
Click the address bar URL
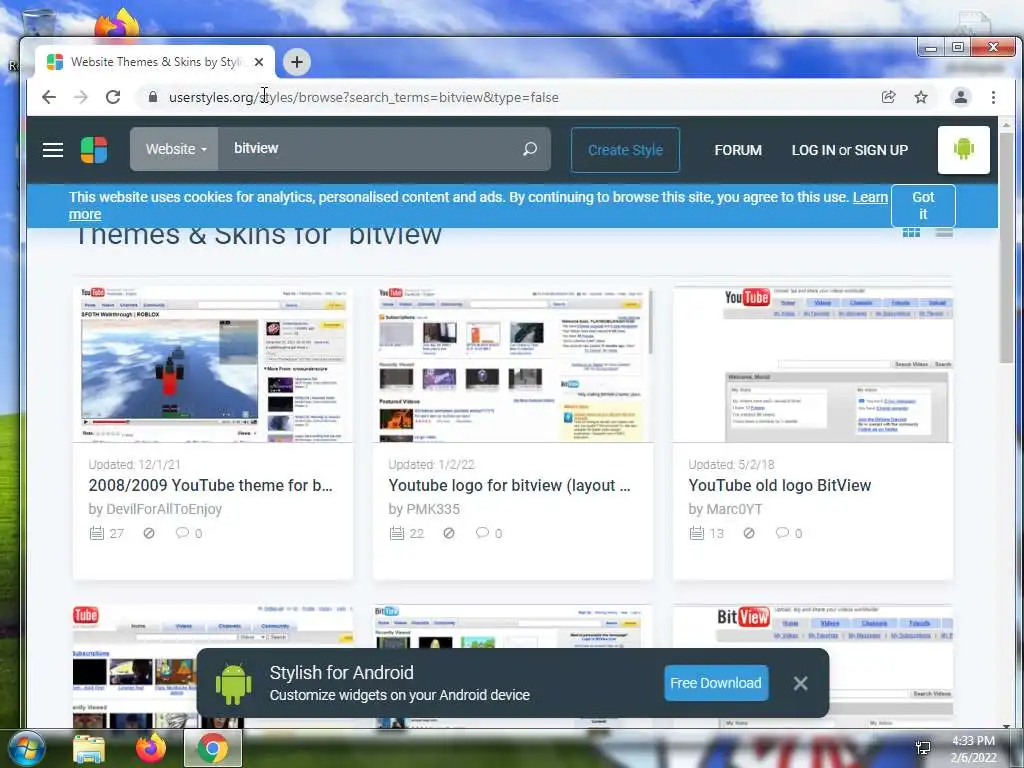click(x=364, y=97)
